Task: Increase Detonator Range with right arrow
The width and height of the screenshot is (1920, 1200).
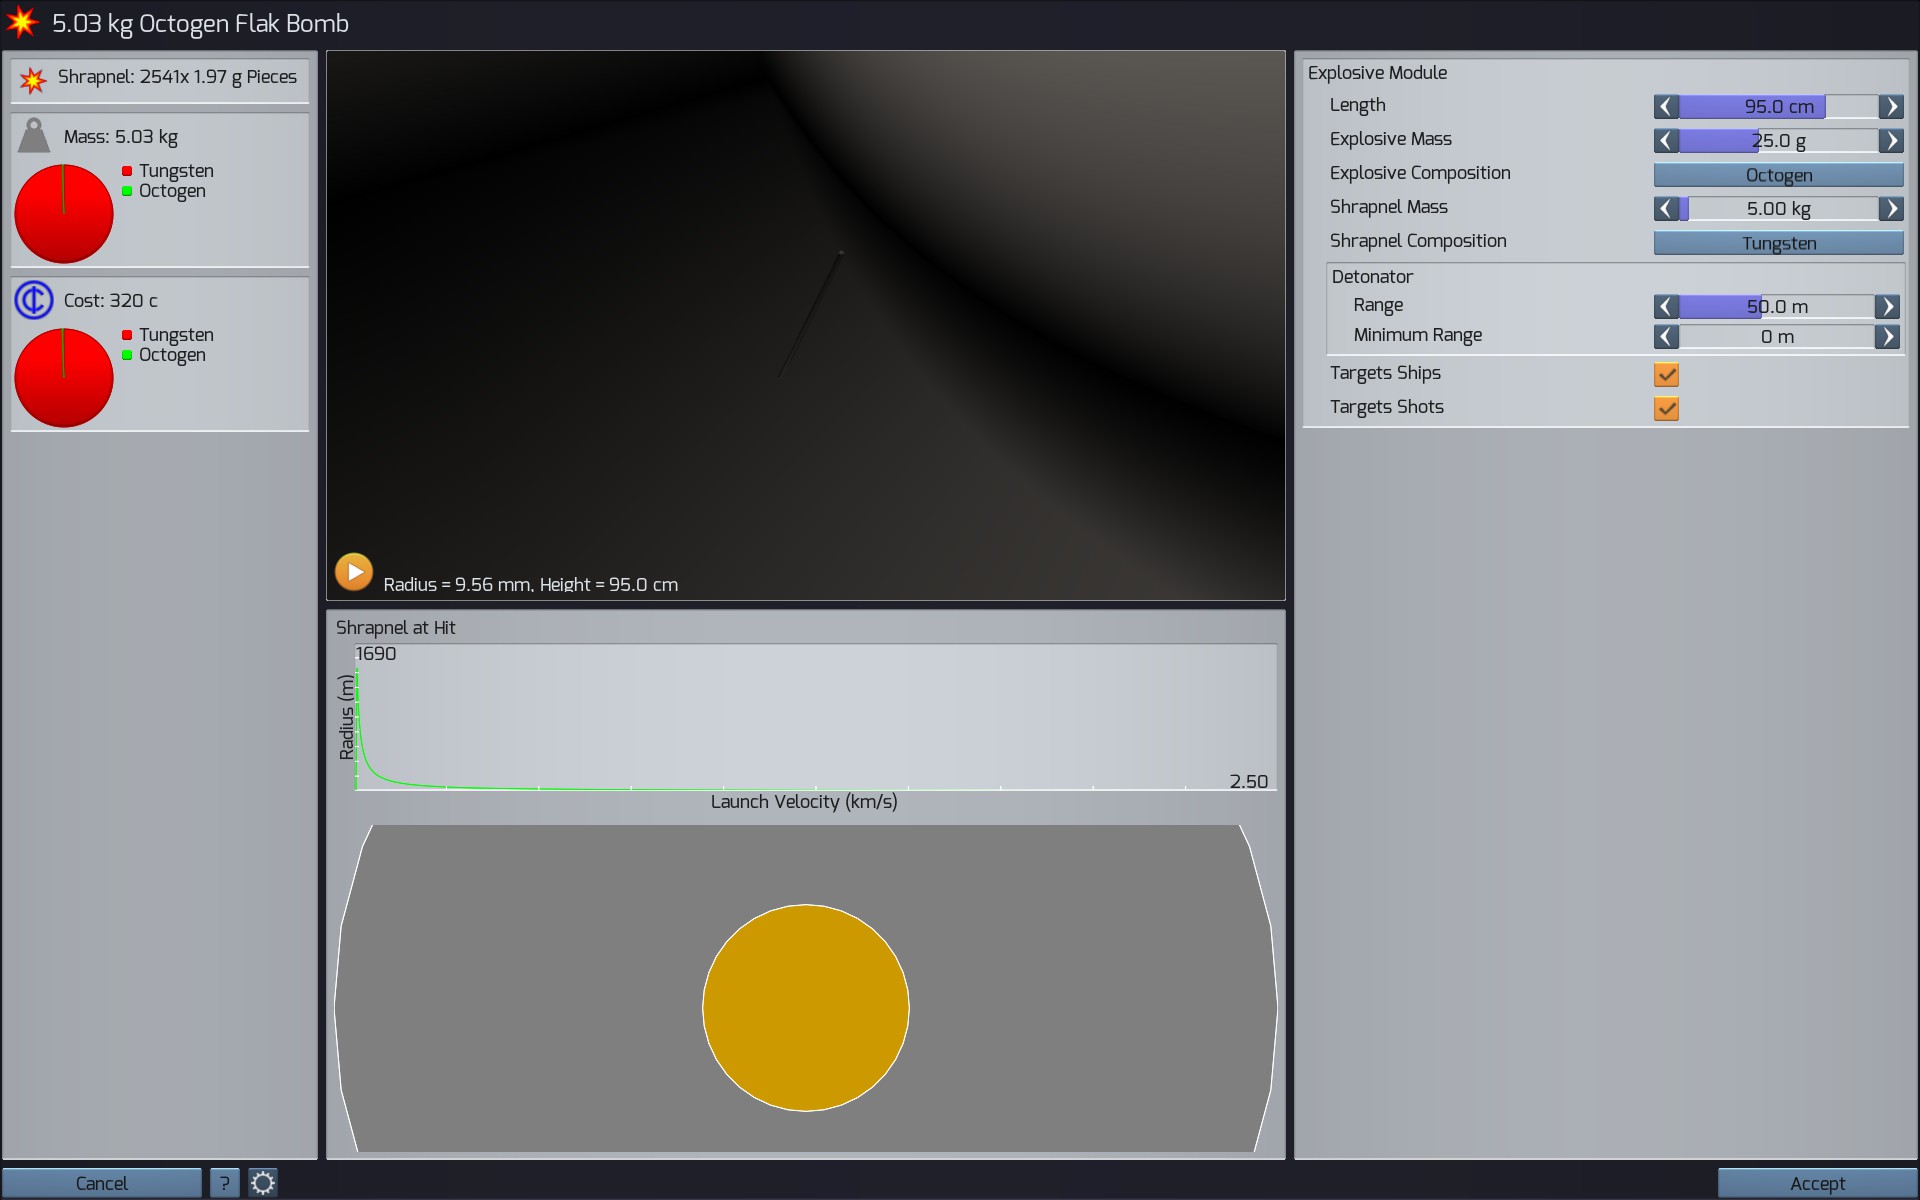Action: 1887,307
